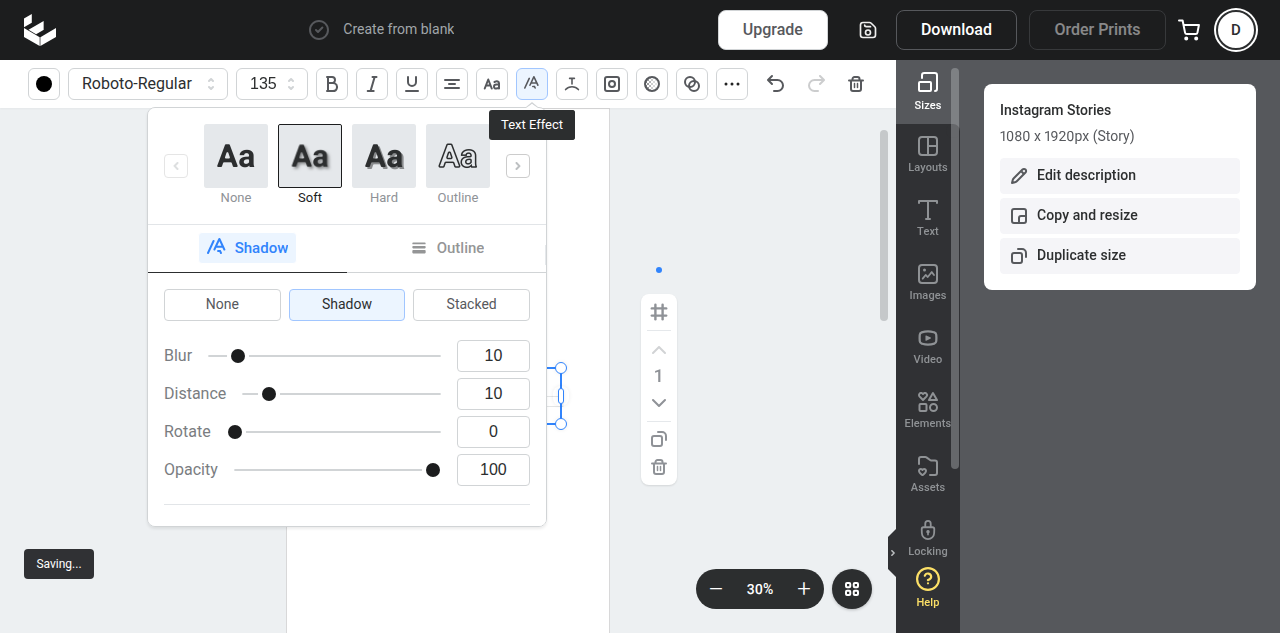Duplicate the page with copy icon
This screenshot has height=633, width=1280.
click(x=659, y=439)
